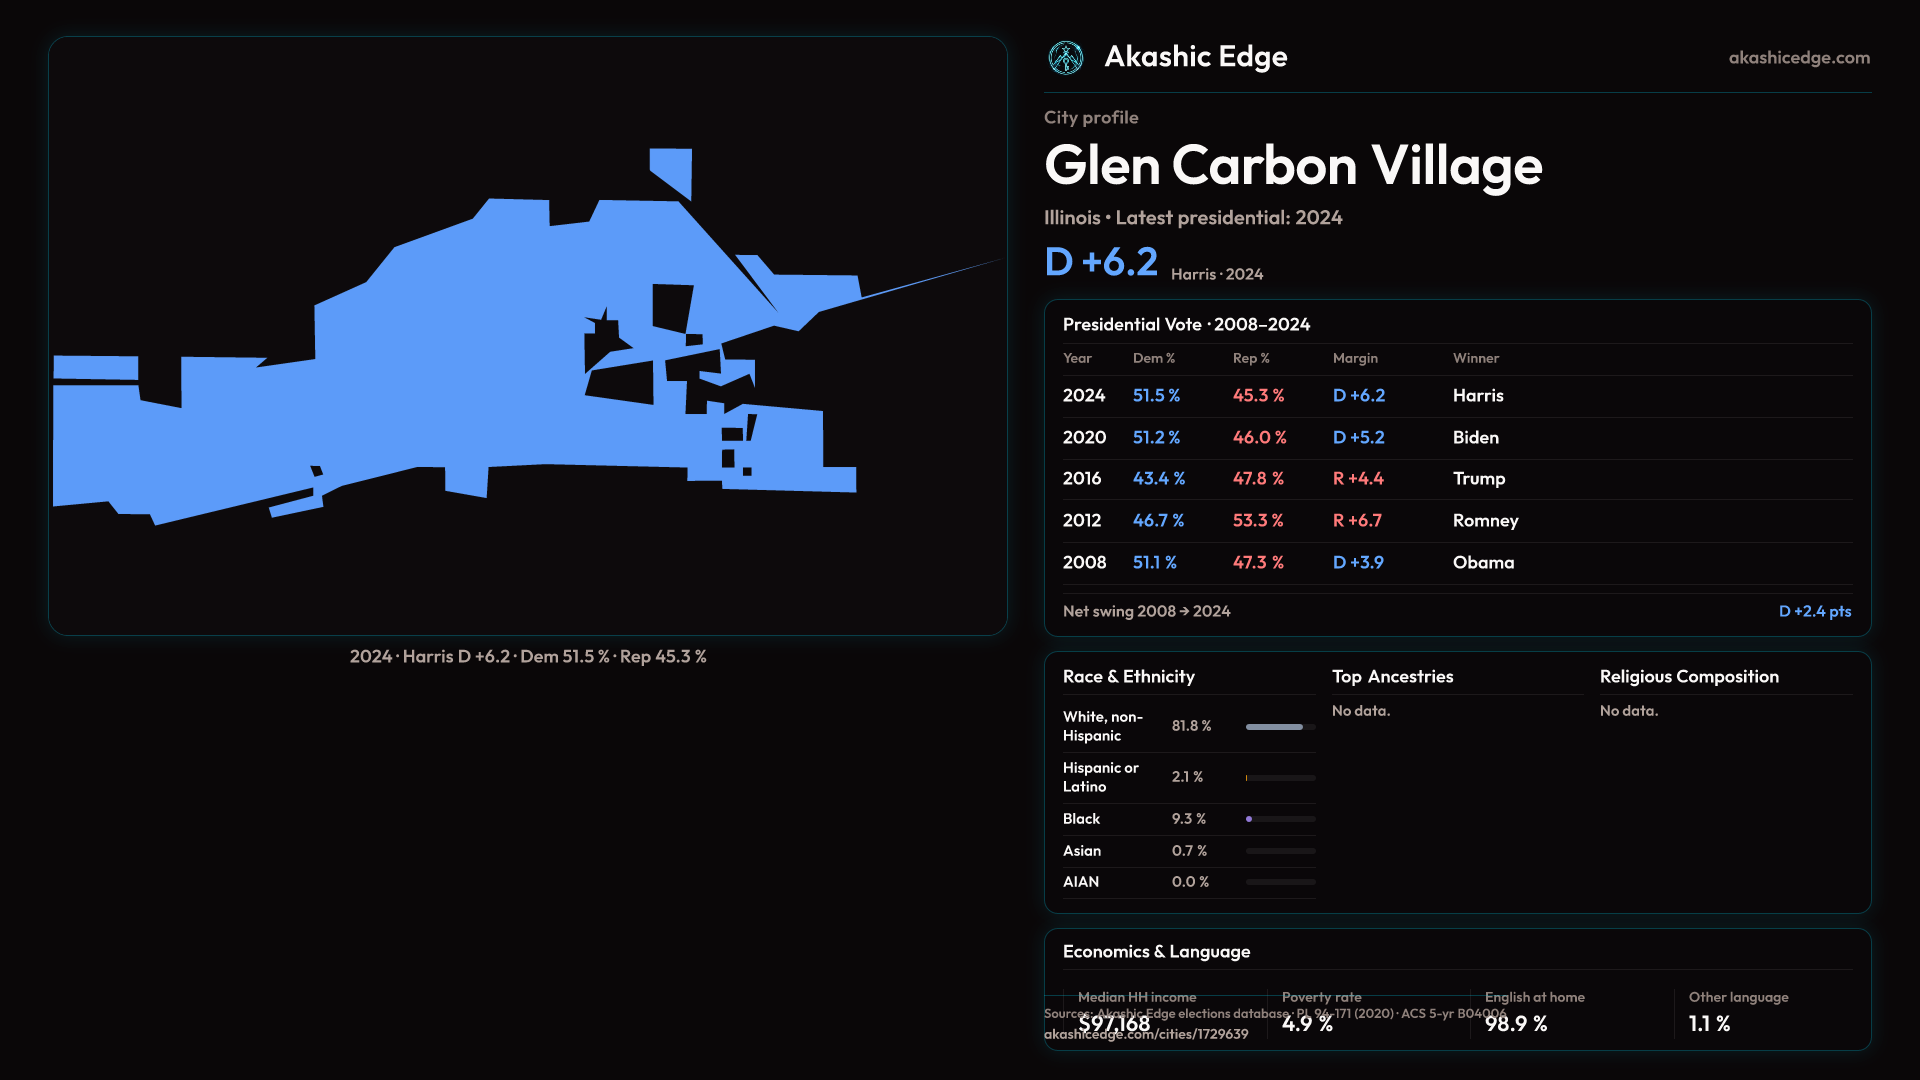
Task: Click the Median HH income figure
Action: point(1114,1024)
